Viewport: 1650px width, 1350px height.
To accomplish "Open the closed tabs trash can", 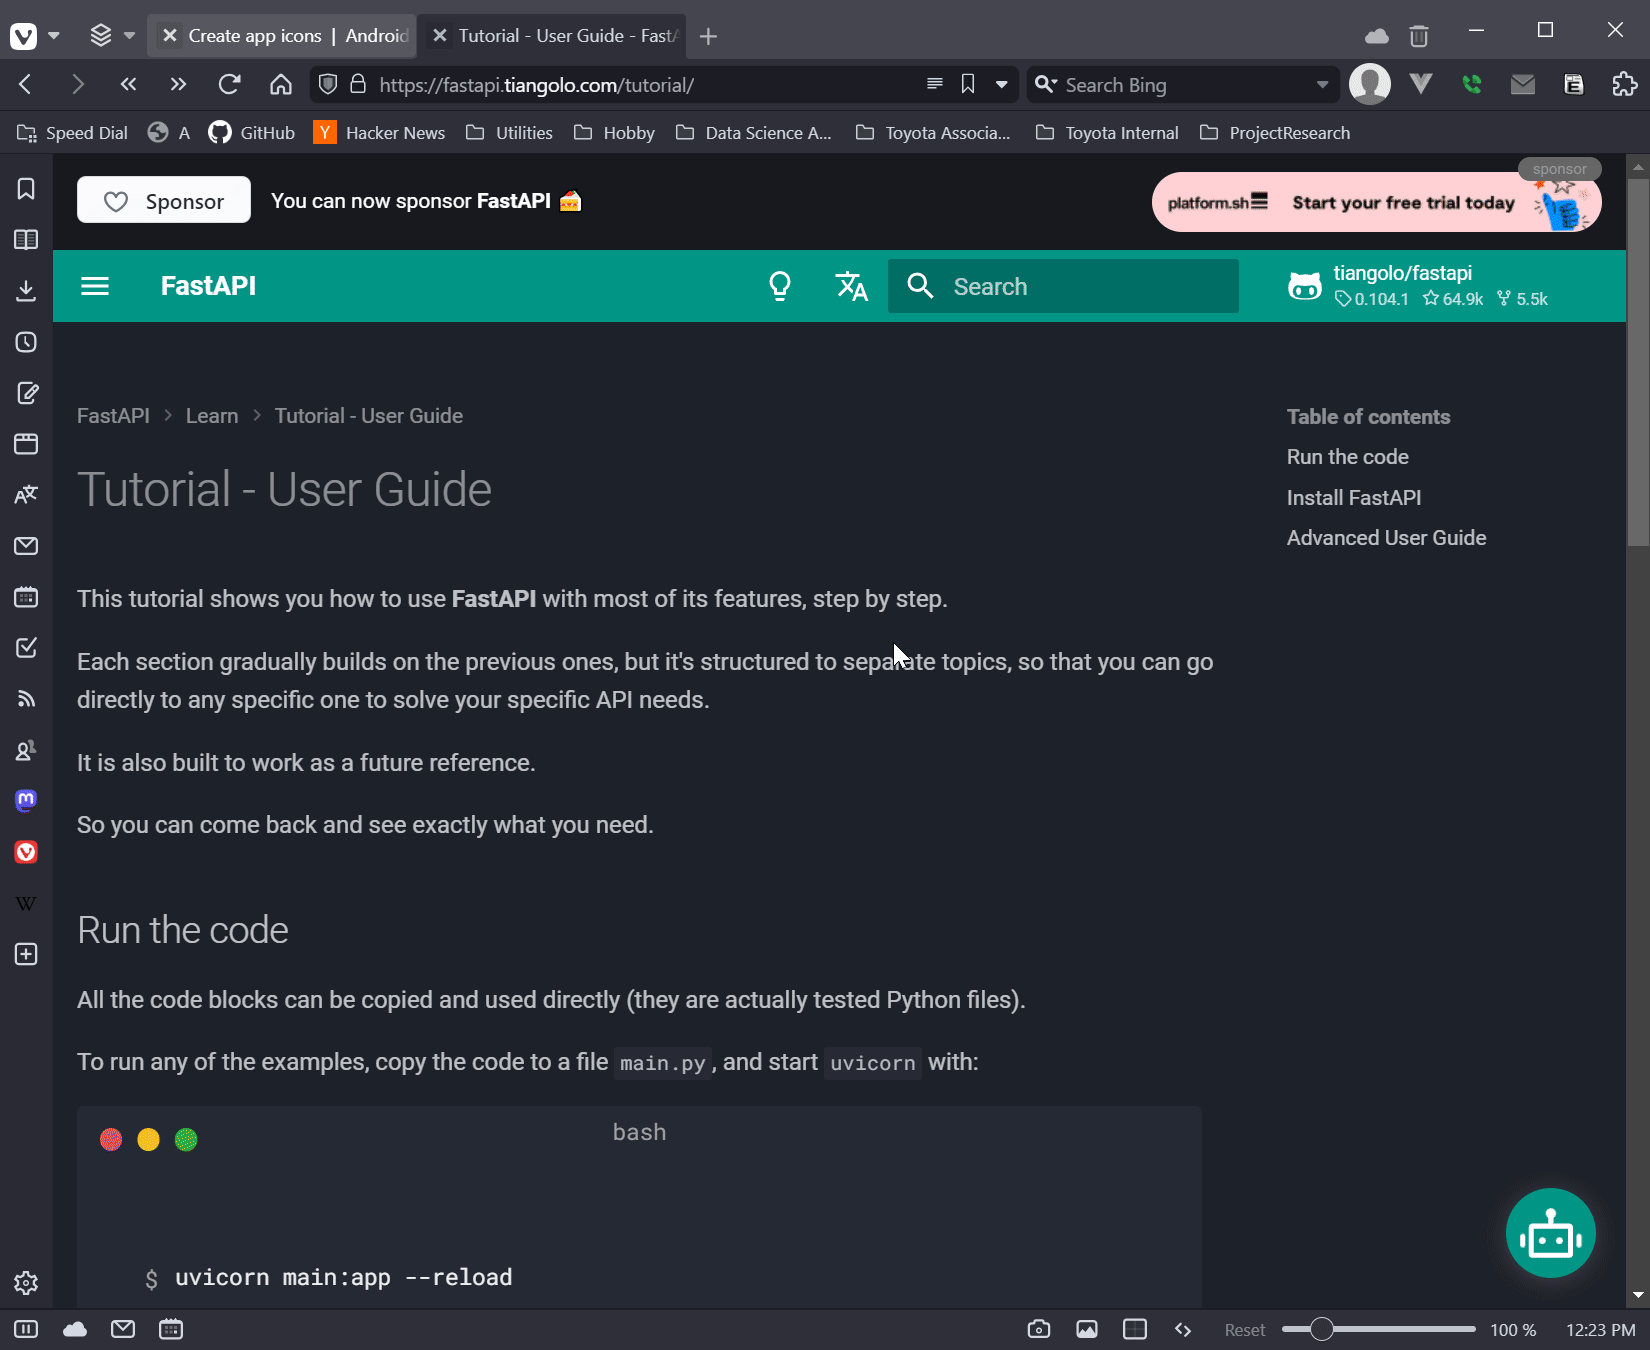I will (1419, 37).
